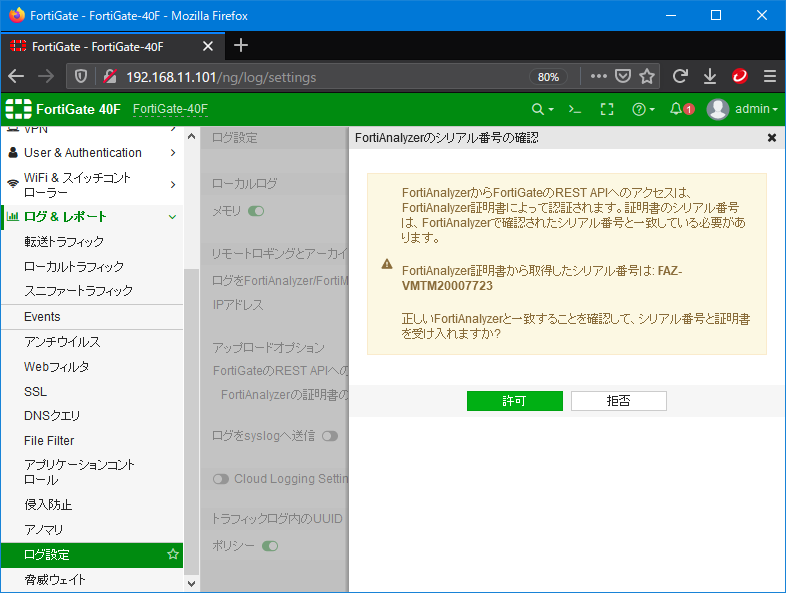The height and width of the screenshot is (593, 786).
Task: Toggle the ポリシー UUID switch
Action: click(x=270, y=546)
